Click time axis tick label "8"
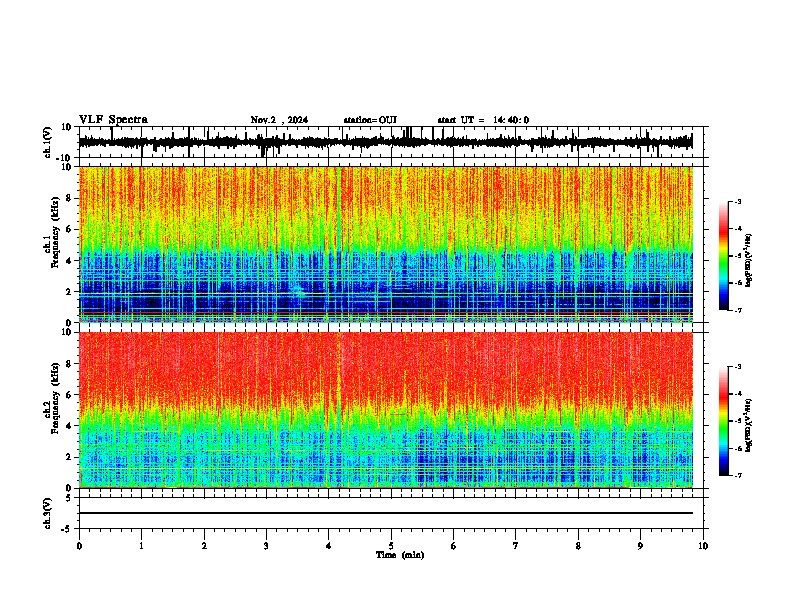Viewport: 792px width, 612px height. [578, 546]
